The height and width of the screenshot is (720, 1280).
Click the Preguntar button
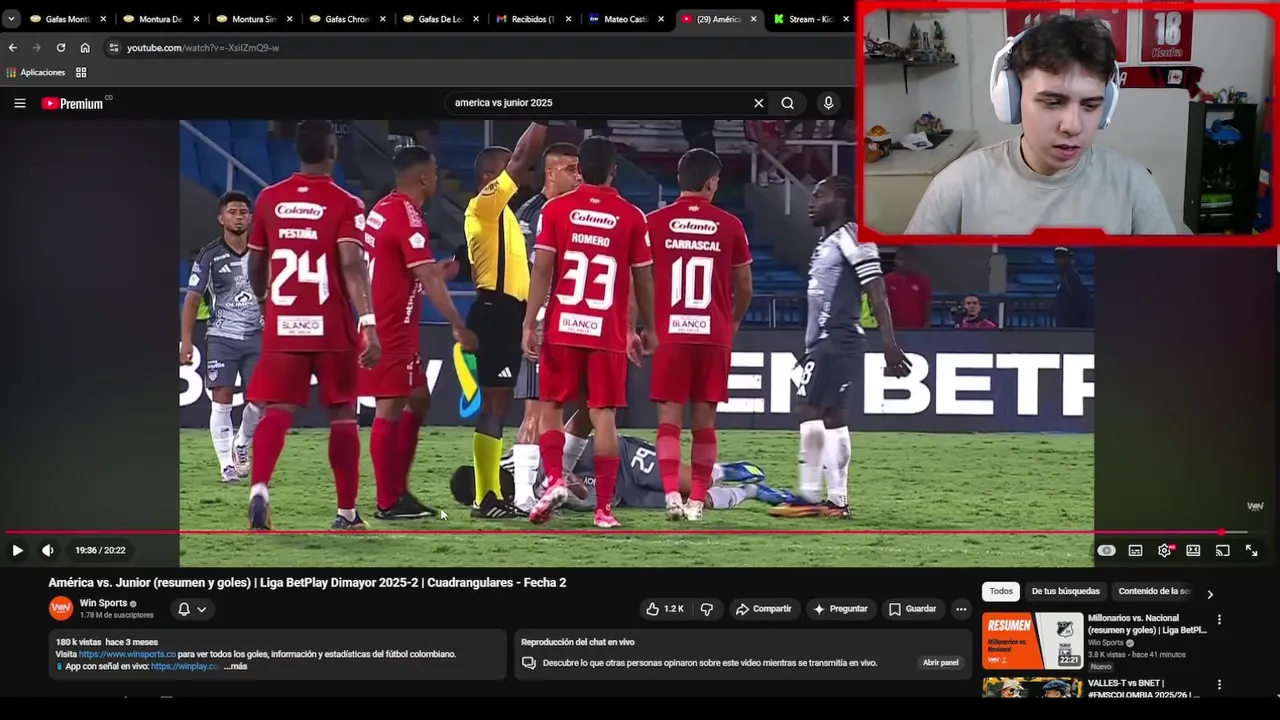[x=840, y=609]
